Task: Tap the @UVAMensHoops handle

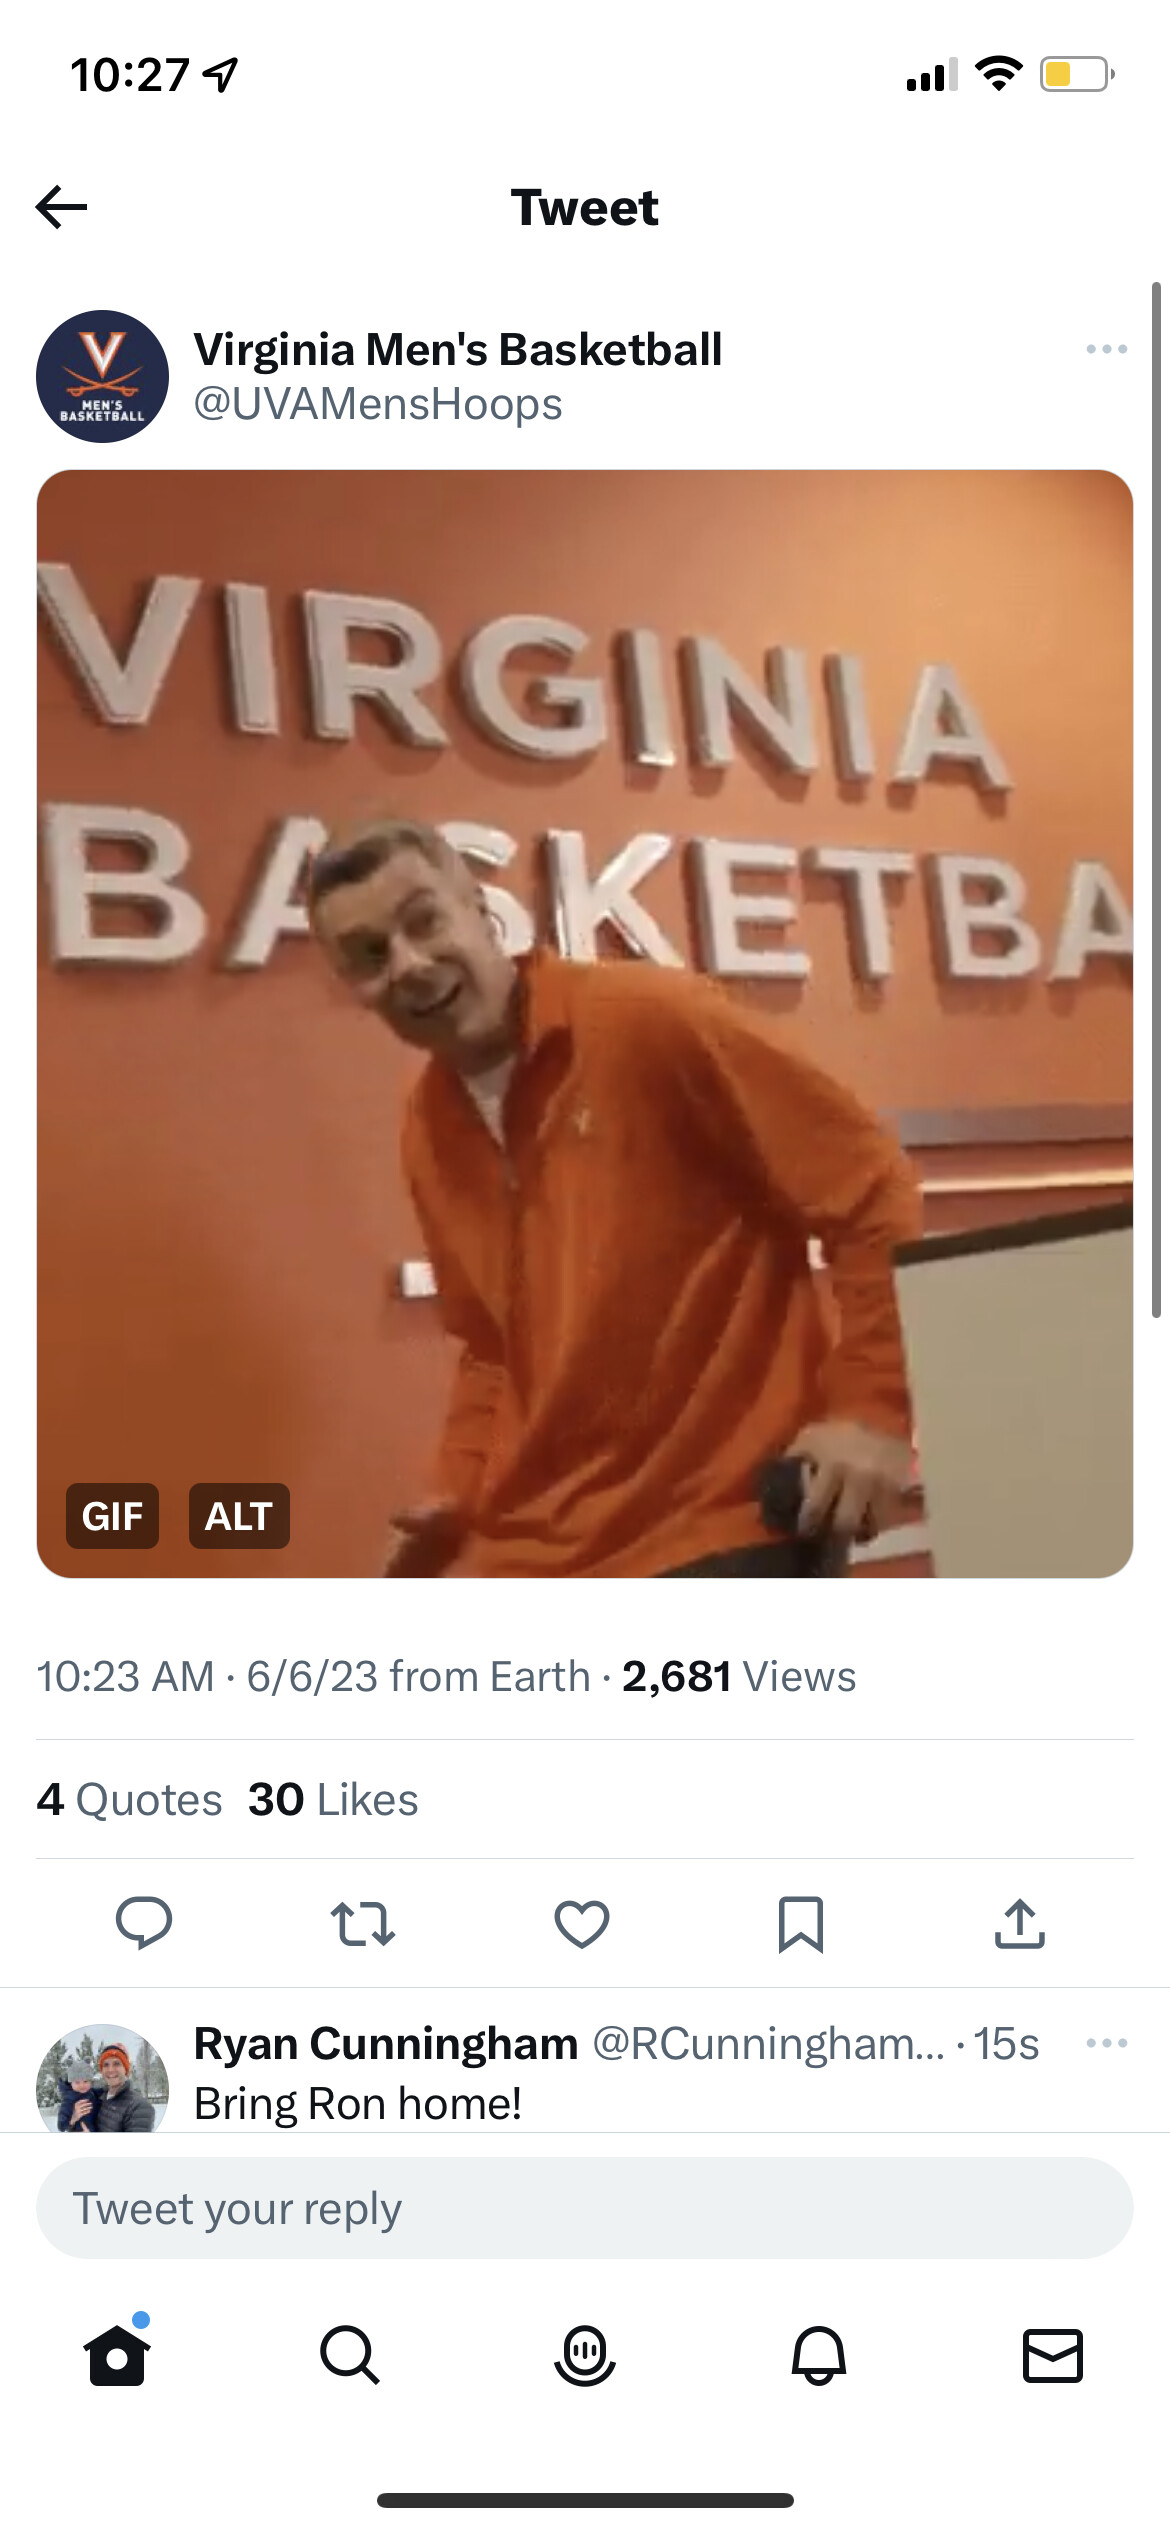Action: 378,404
